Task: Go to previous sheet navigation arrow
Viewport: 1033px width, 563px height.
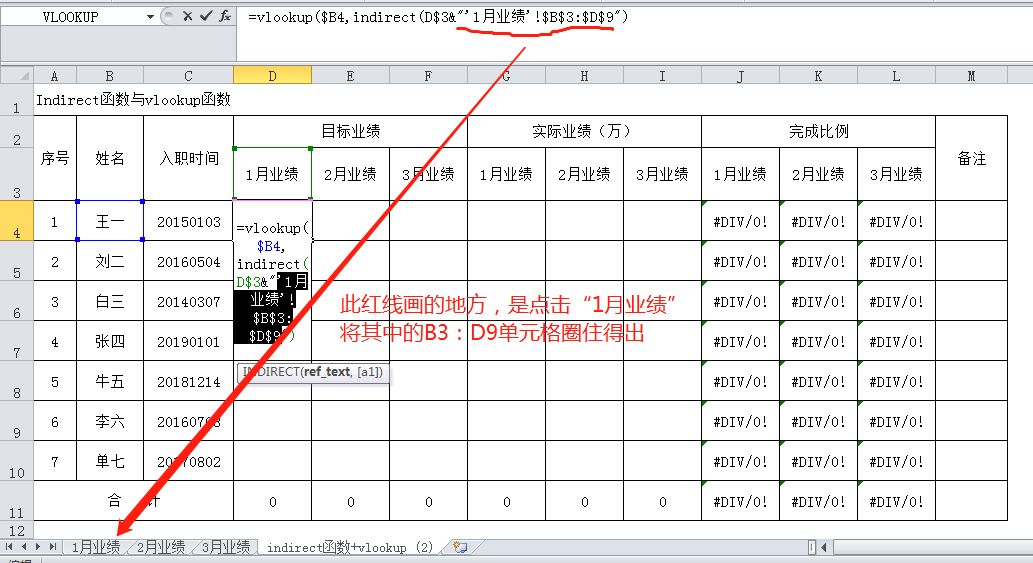Action: click(x=24, y=547)
